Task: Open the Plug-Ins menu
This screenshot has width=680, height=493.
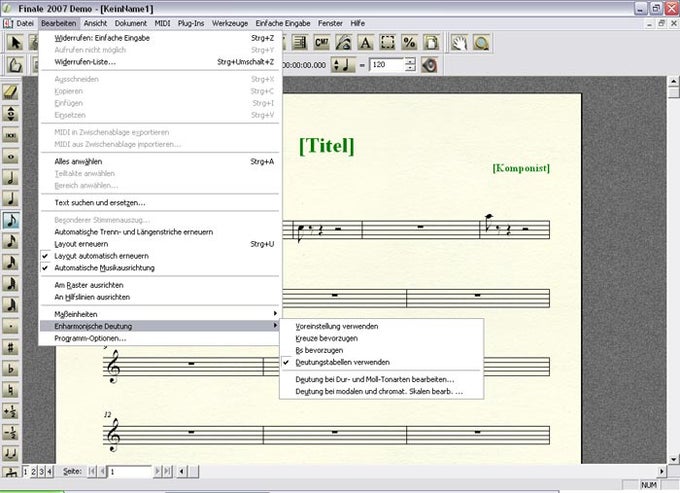Action: coord(191,23)
